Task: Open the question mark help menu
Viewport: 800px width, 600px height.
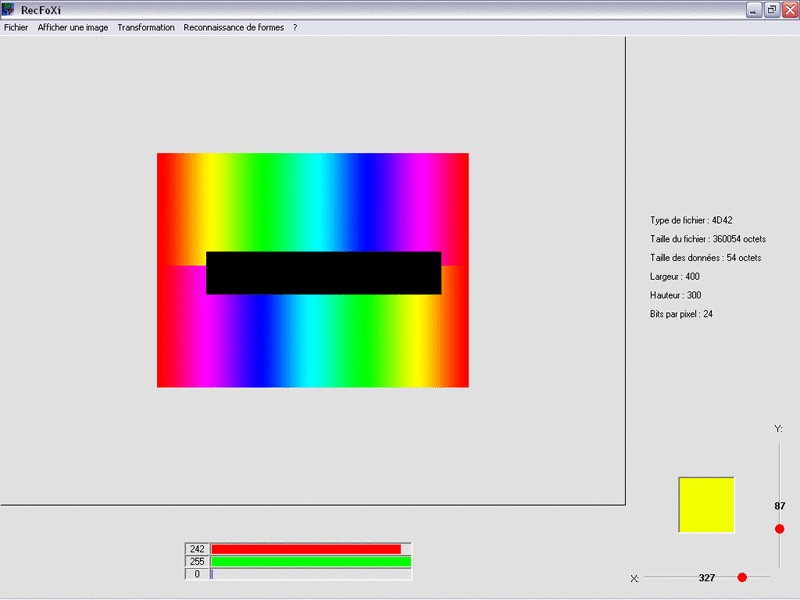Action: 295,28
